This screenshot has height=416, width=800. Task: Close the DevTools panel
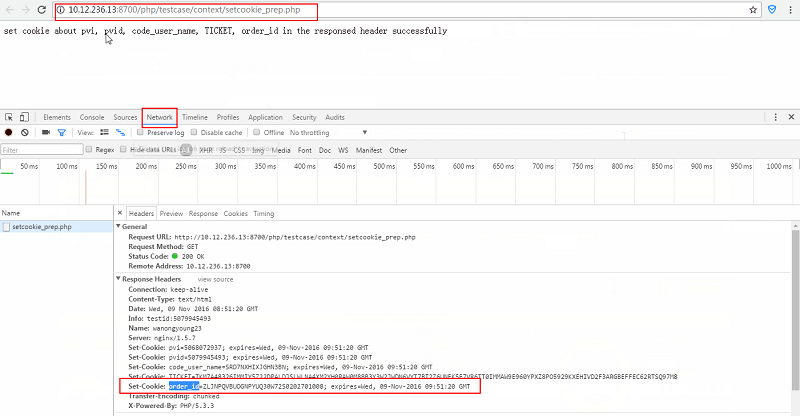coord(791,117)
